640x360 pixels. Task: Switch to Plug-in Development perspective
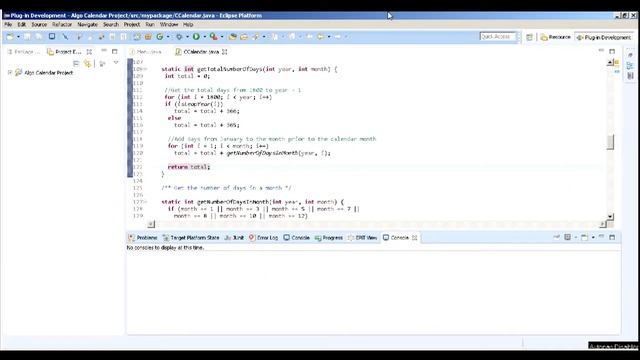(x=603, y=37)
